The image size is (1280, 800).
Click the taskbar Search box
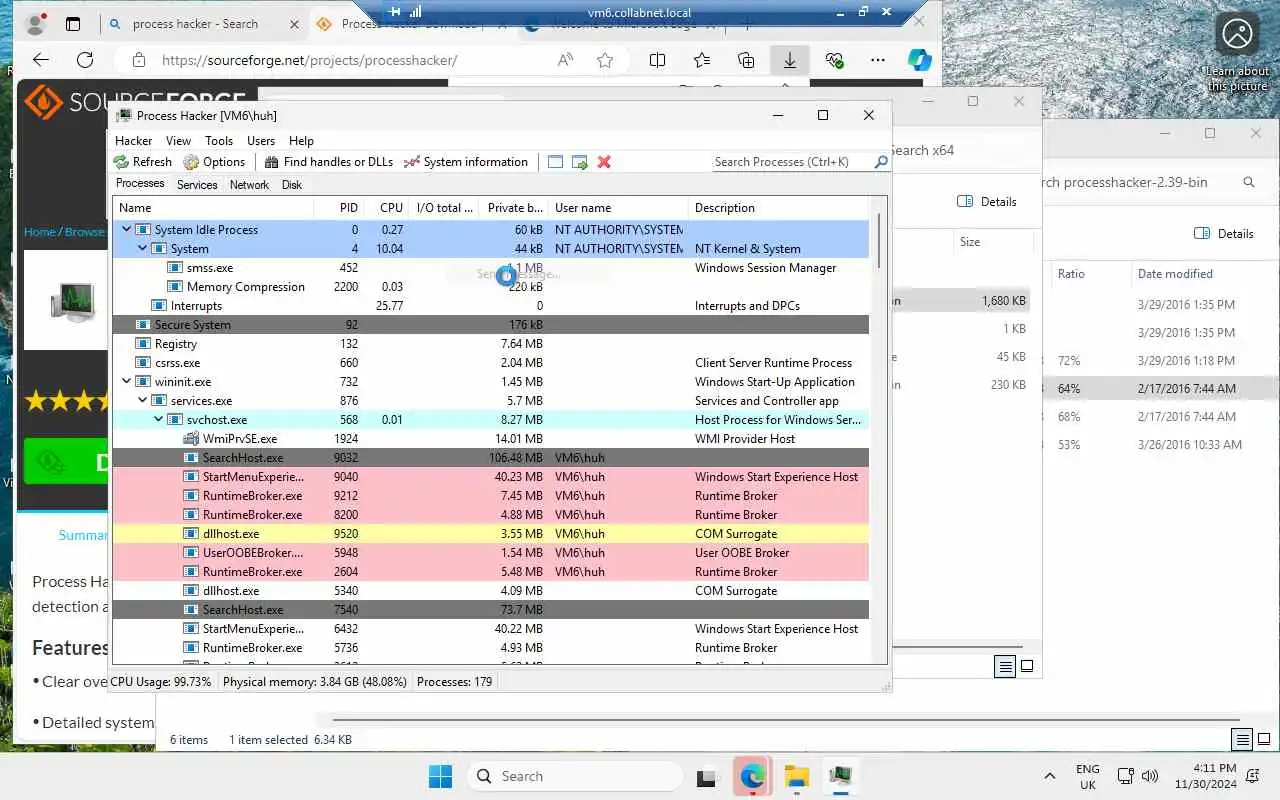573,776
